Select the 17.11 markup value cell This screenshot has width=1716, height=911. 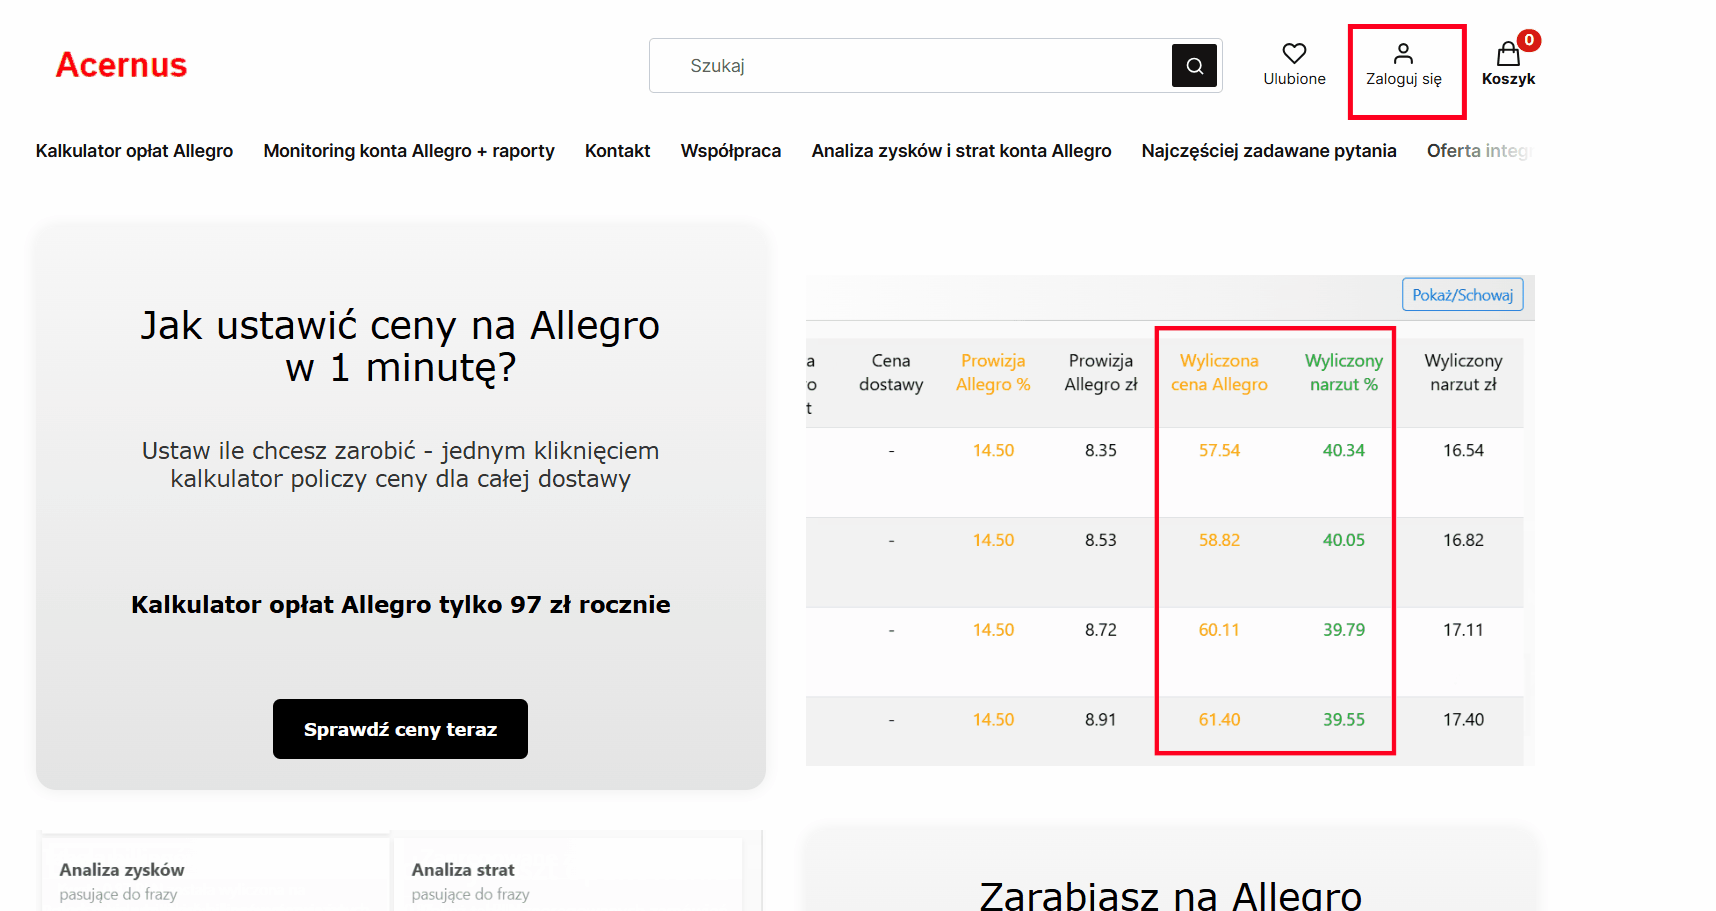[x=1463, y=630]
